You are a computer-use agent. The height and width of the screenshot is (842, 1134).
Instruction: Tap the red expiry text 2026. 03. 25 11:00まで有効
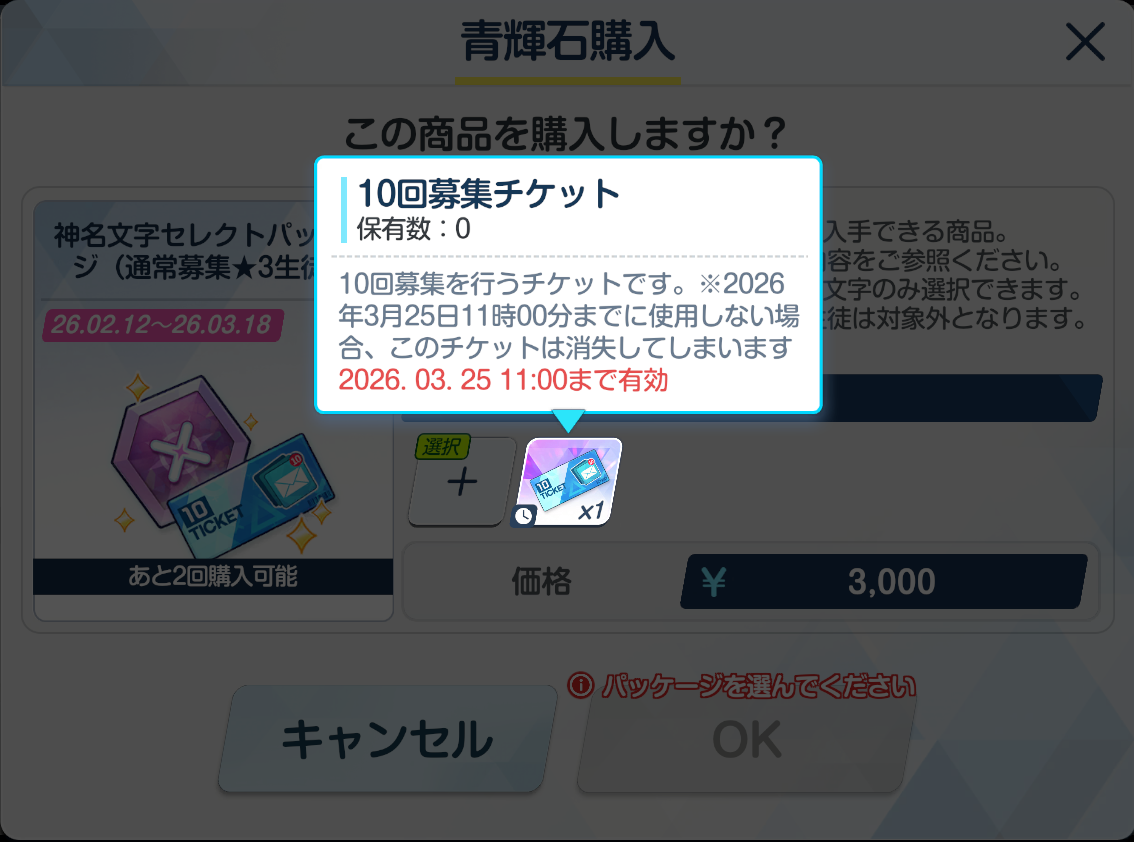pos(503,380)
